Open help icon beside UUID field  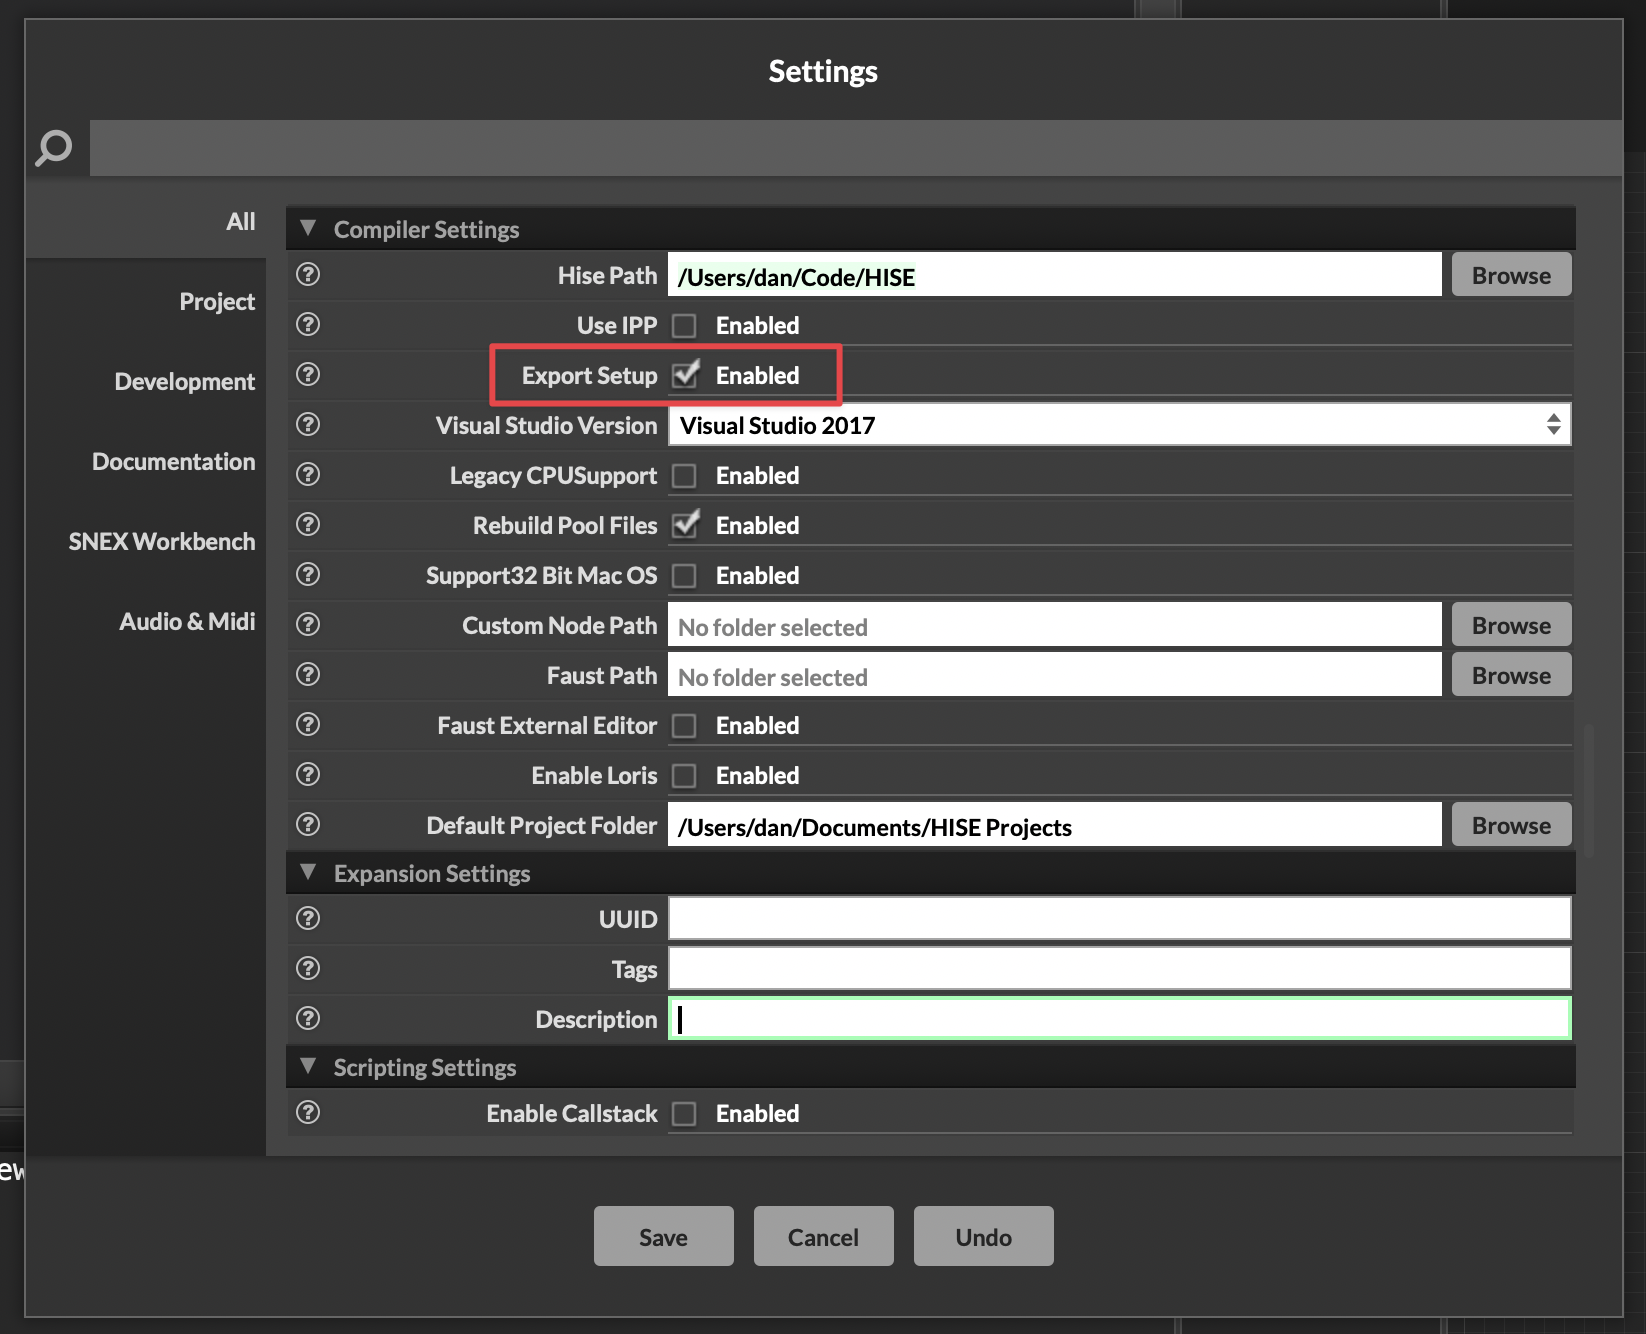[308, 918]
